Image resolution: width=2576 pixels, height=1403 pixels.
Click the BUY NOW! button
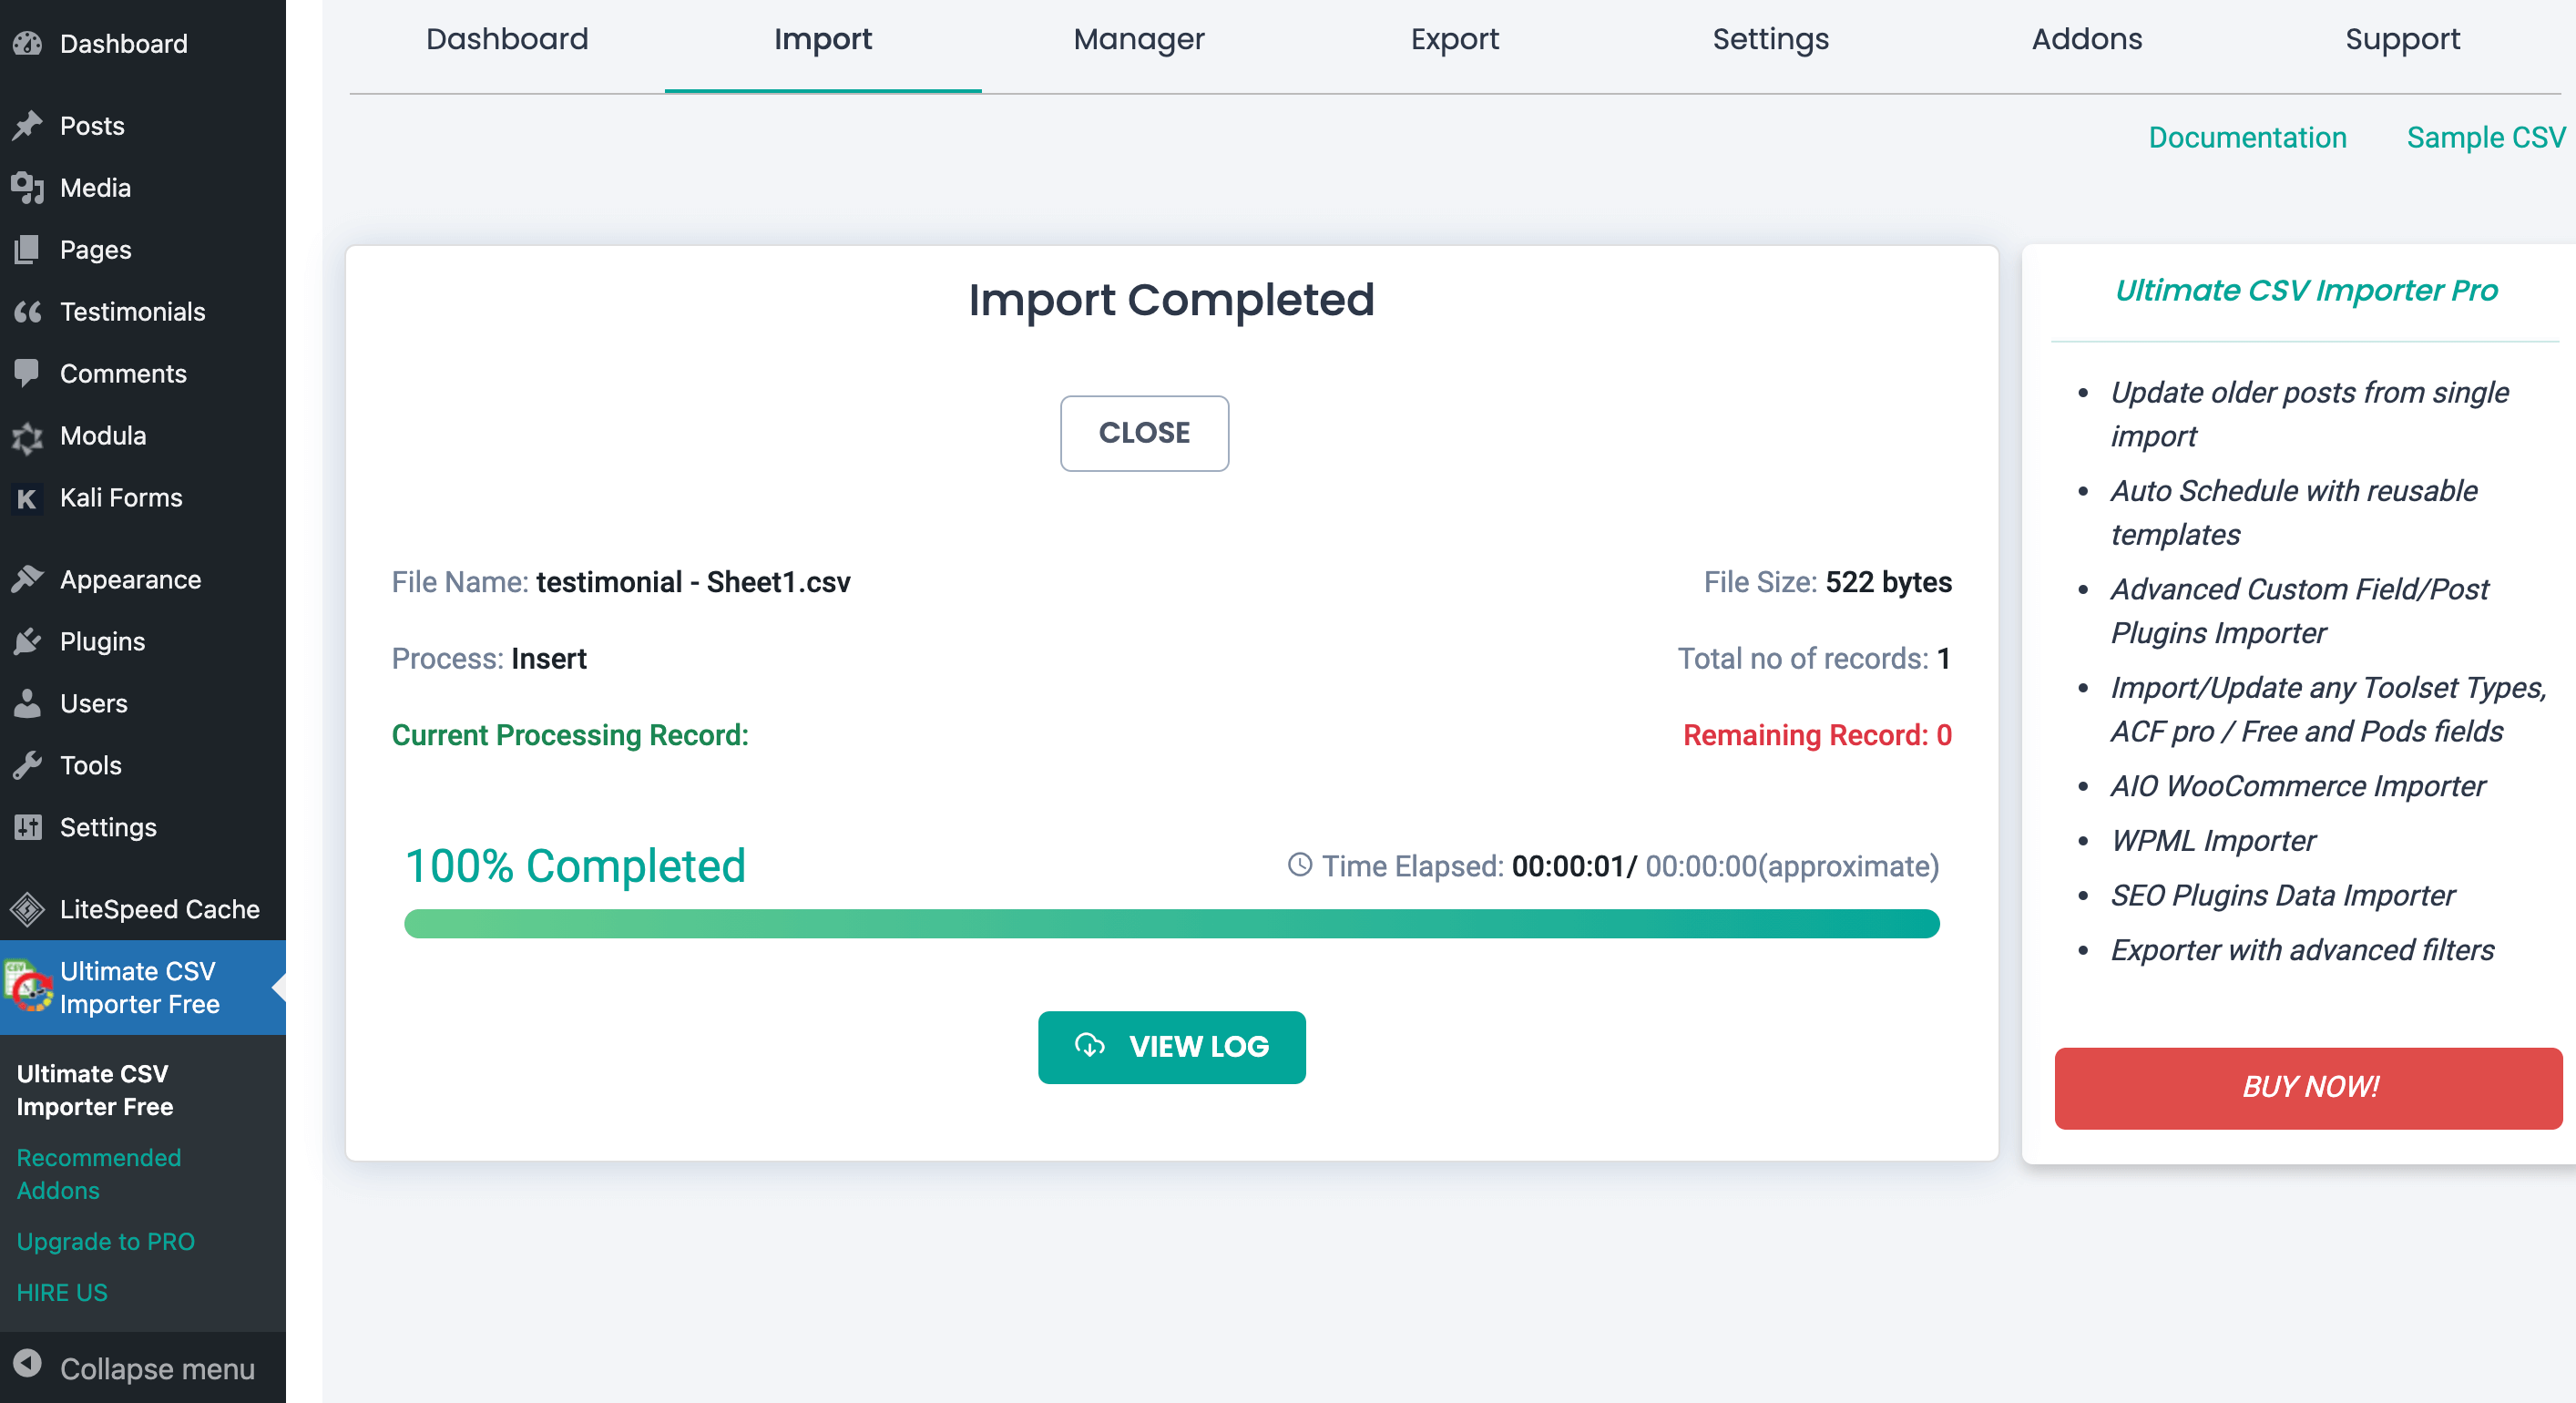2308,1088
